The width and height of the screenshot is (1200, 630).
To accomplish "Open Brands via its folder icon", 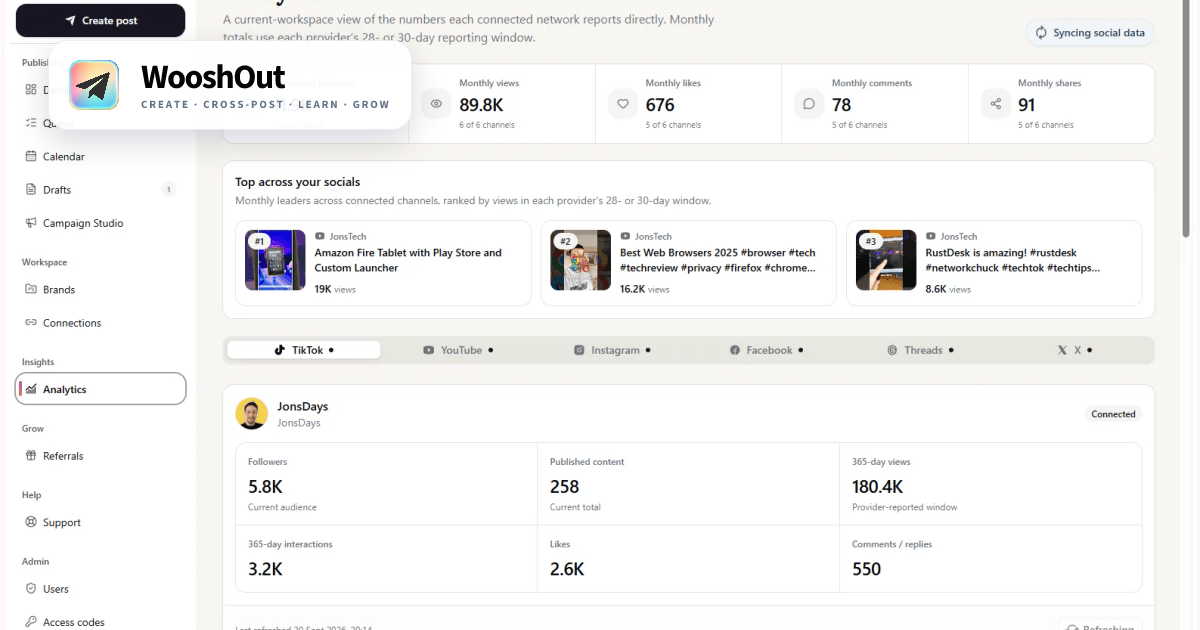I will click(x=31, y=290).
